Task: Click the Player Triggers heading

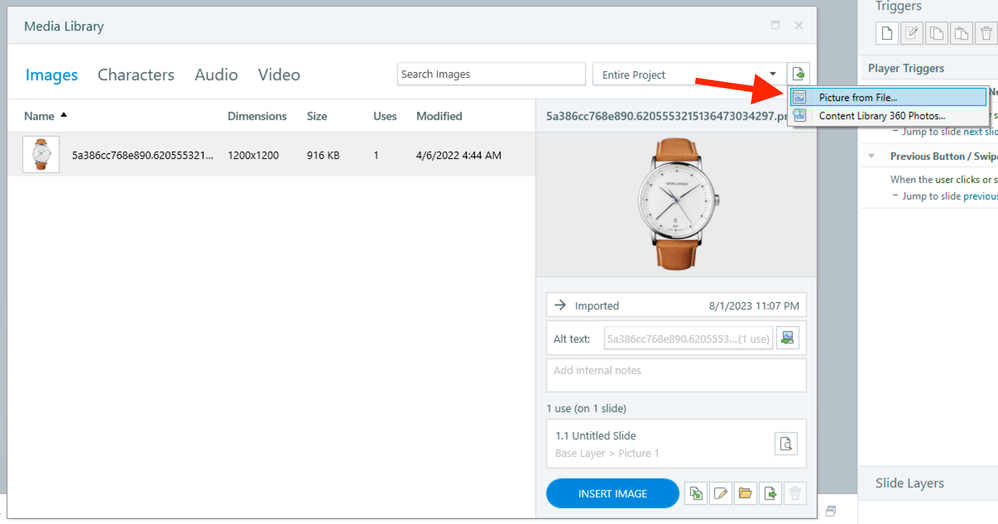Action: pyautogui.click(x=906, y=68)
